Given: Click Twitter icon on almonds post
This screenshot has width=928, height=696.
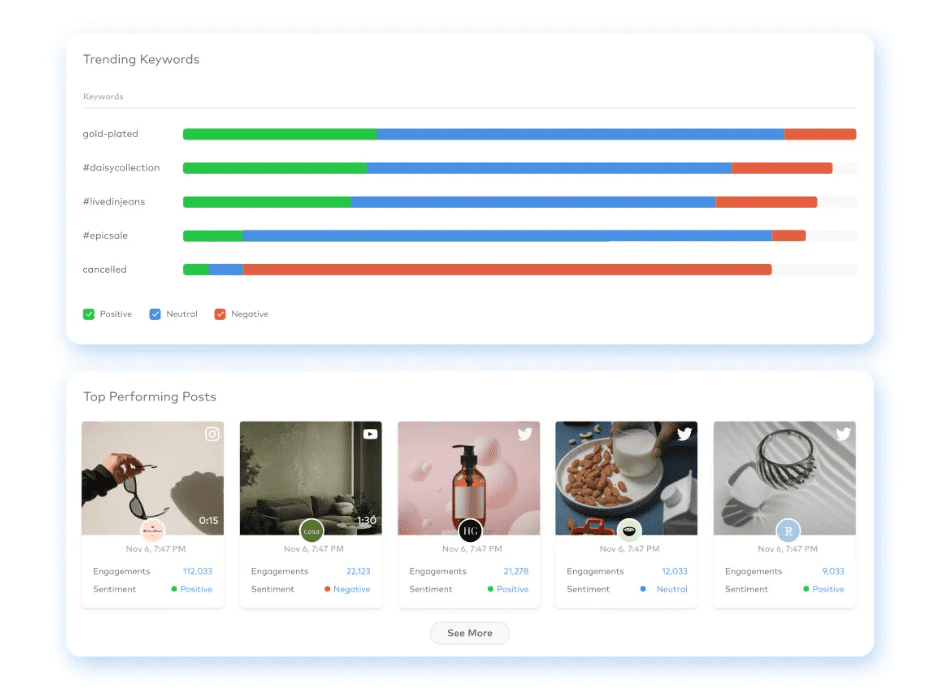Looking at the screenshot, I should (684, 434).
